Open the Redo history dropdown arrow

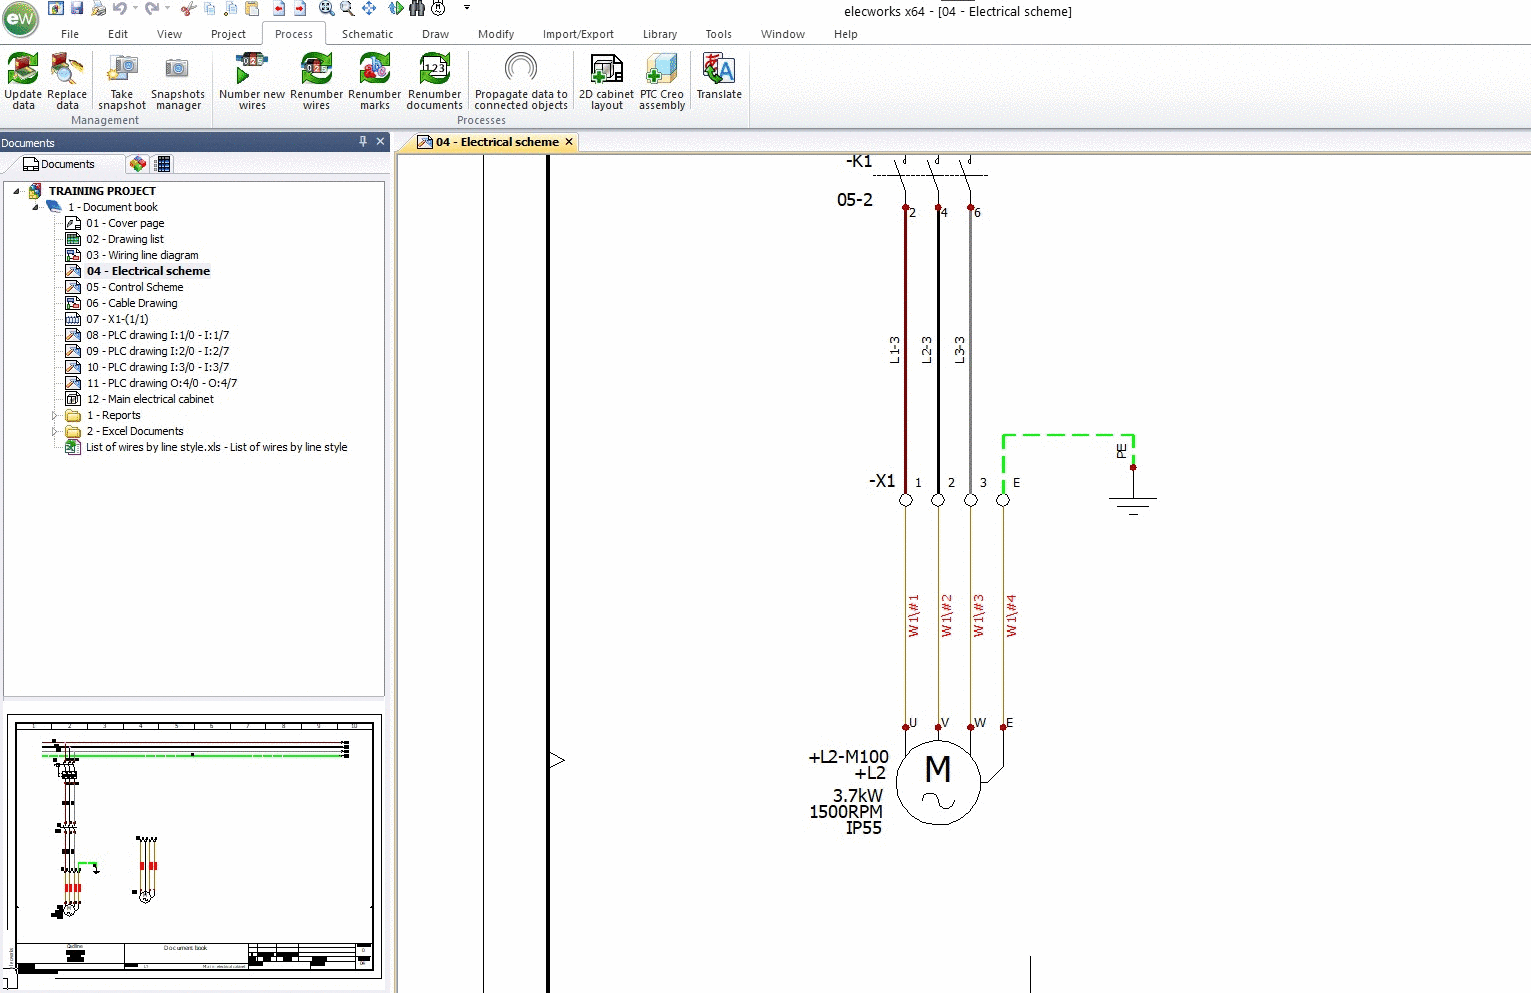pos(166,8)
